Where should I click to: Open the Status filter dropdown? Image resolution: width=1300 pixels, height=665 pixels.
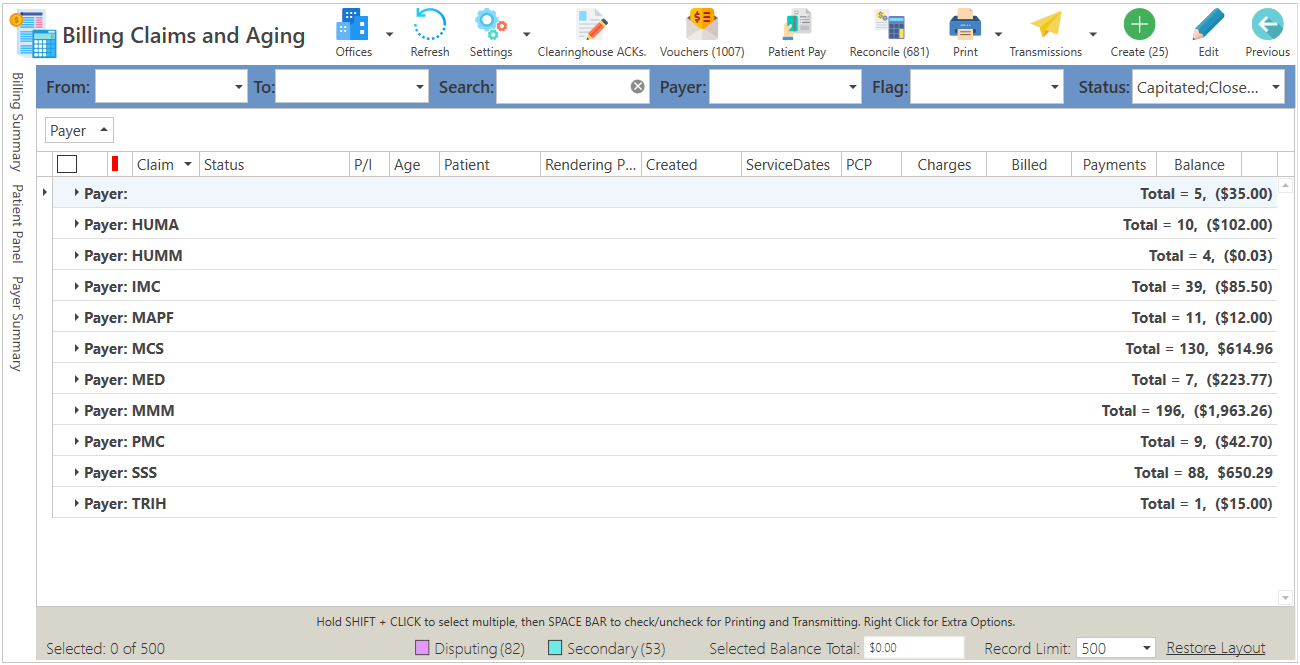(1275, 87)
